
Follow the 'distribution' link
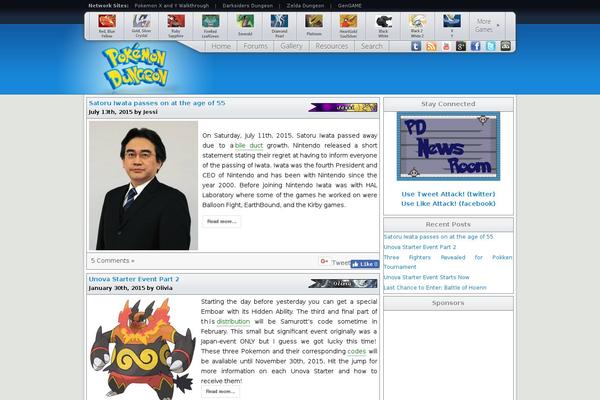click(x=233, y=322)
